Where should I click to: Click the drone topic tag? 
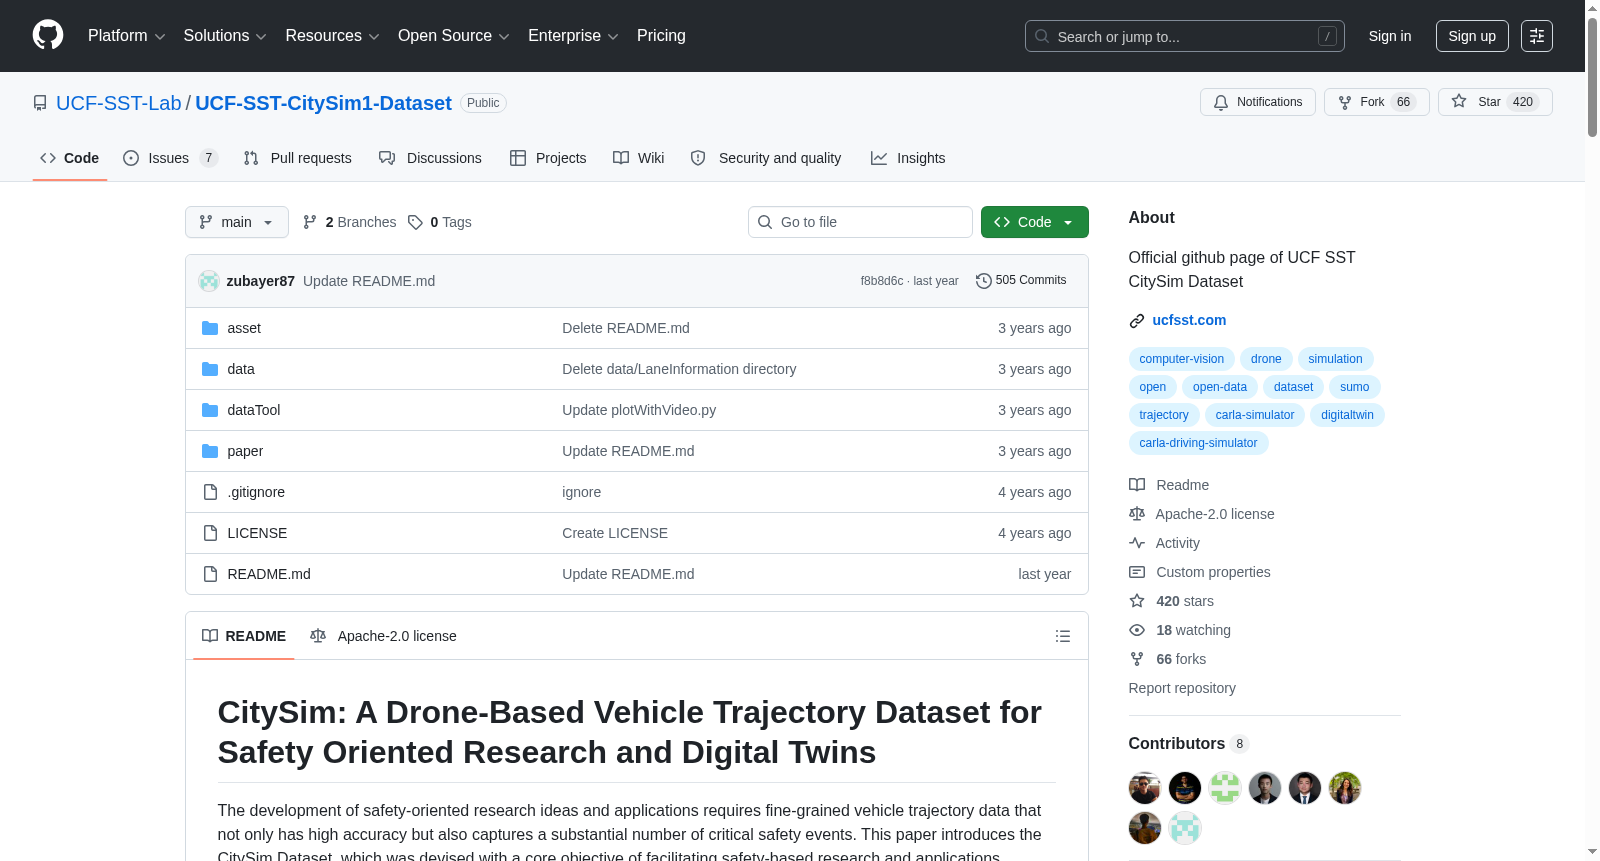[1266, 359]
